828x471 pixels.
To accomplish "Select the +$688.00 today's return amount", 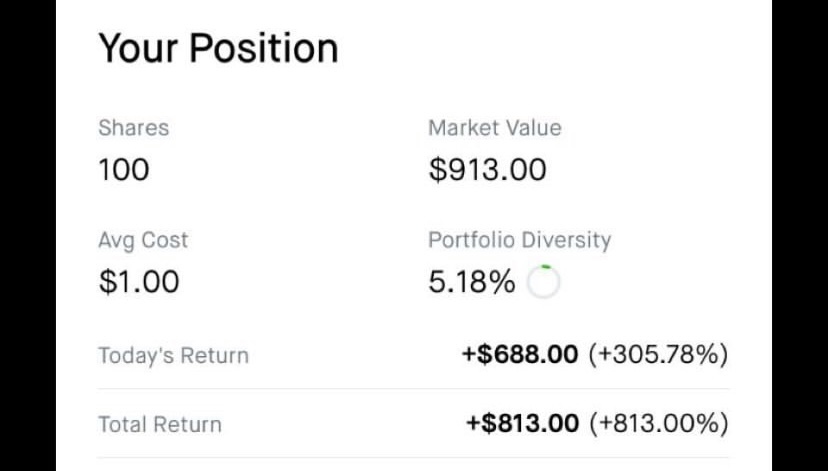I will 520,354.
